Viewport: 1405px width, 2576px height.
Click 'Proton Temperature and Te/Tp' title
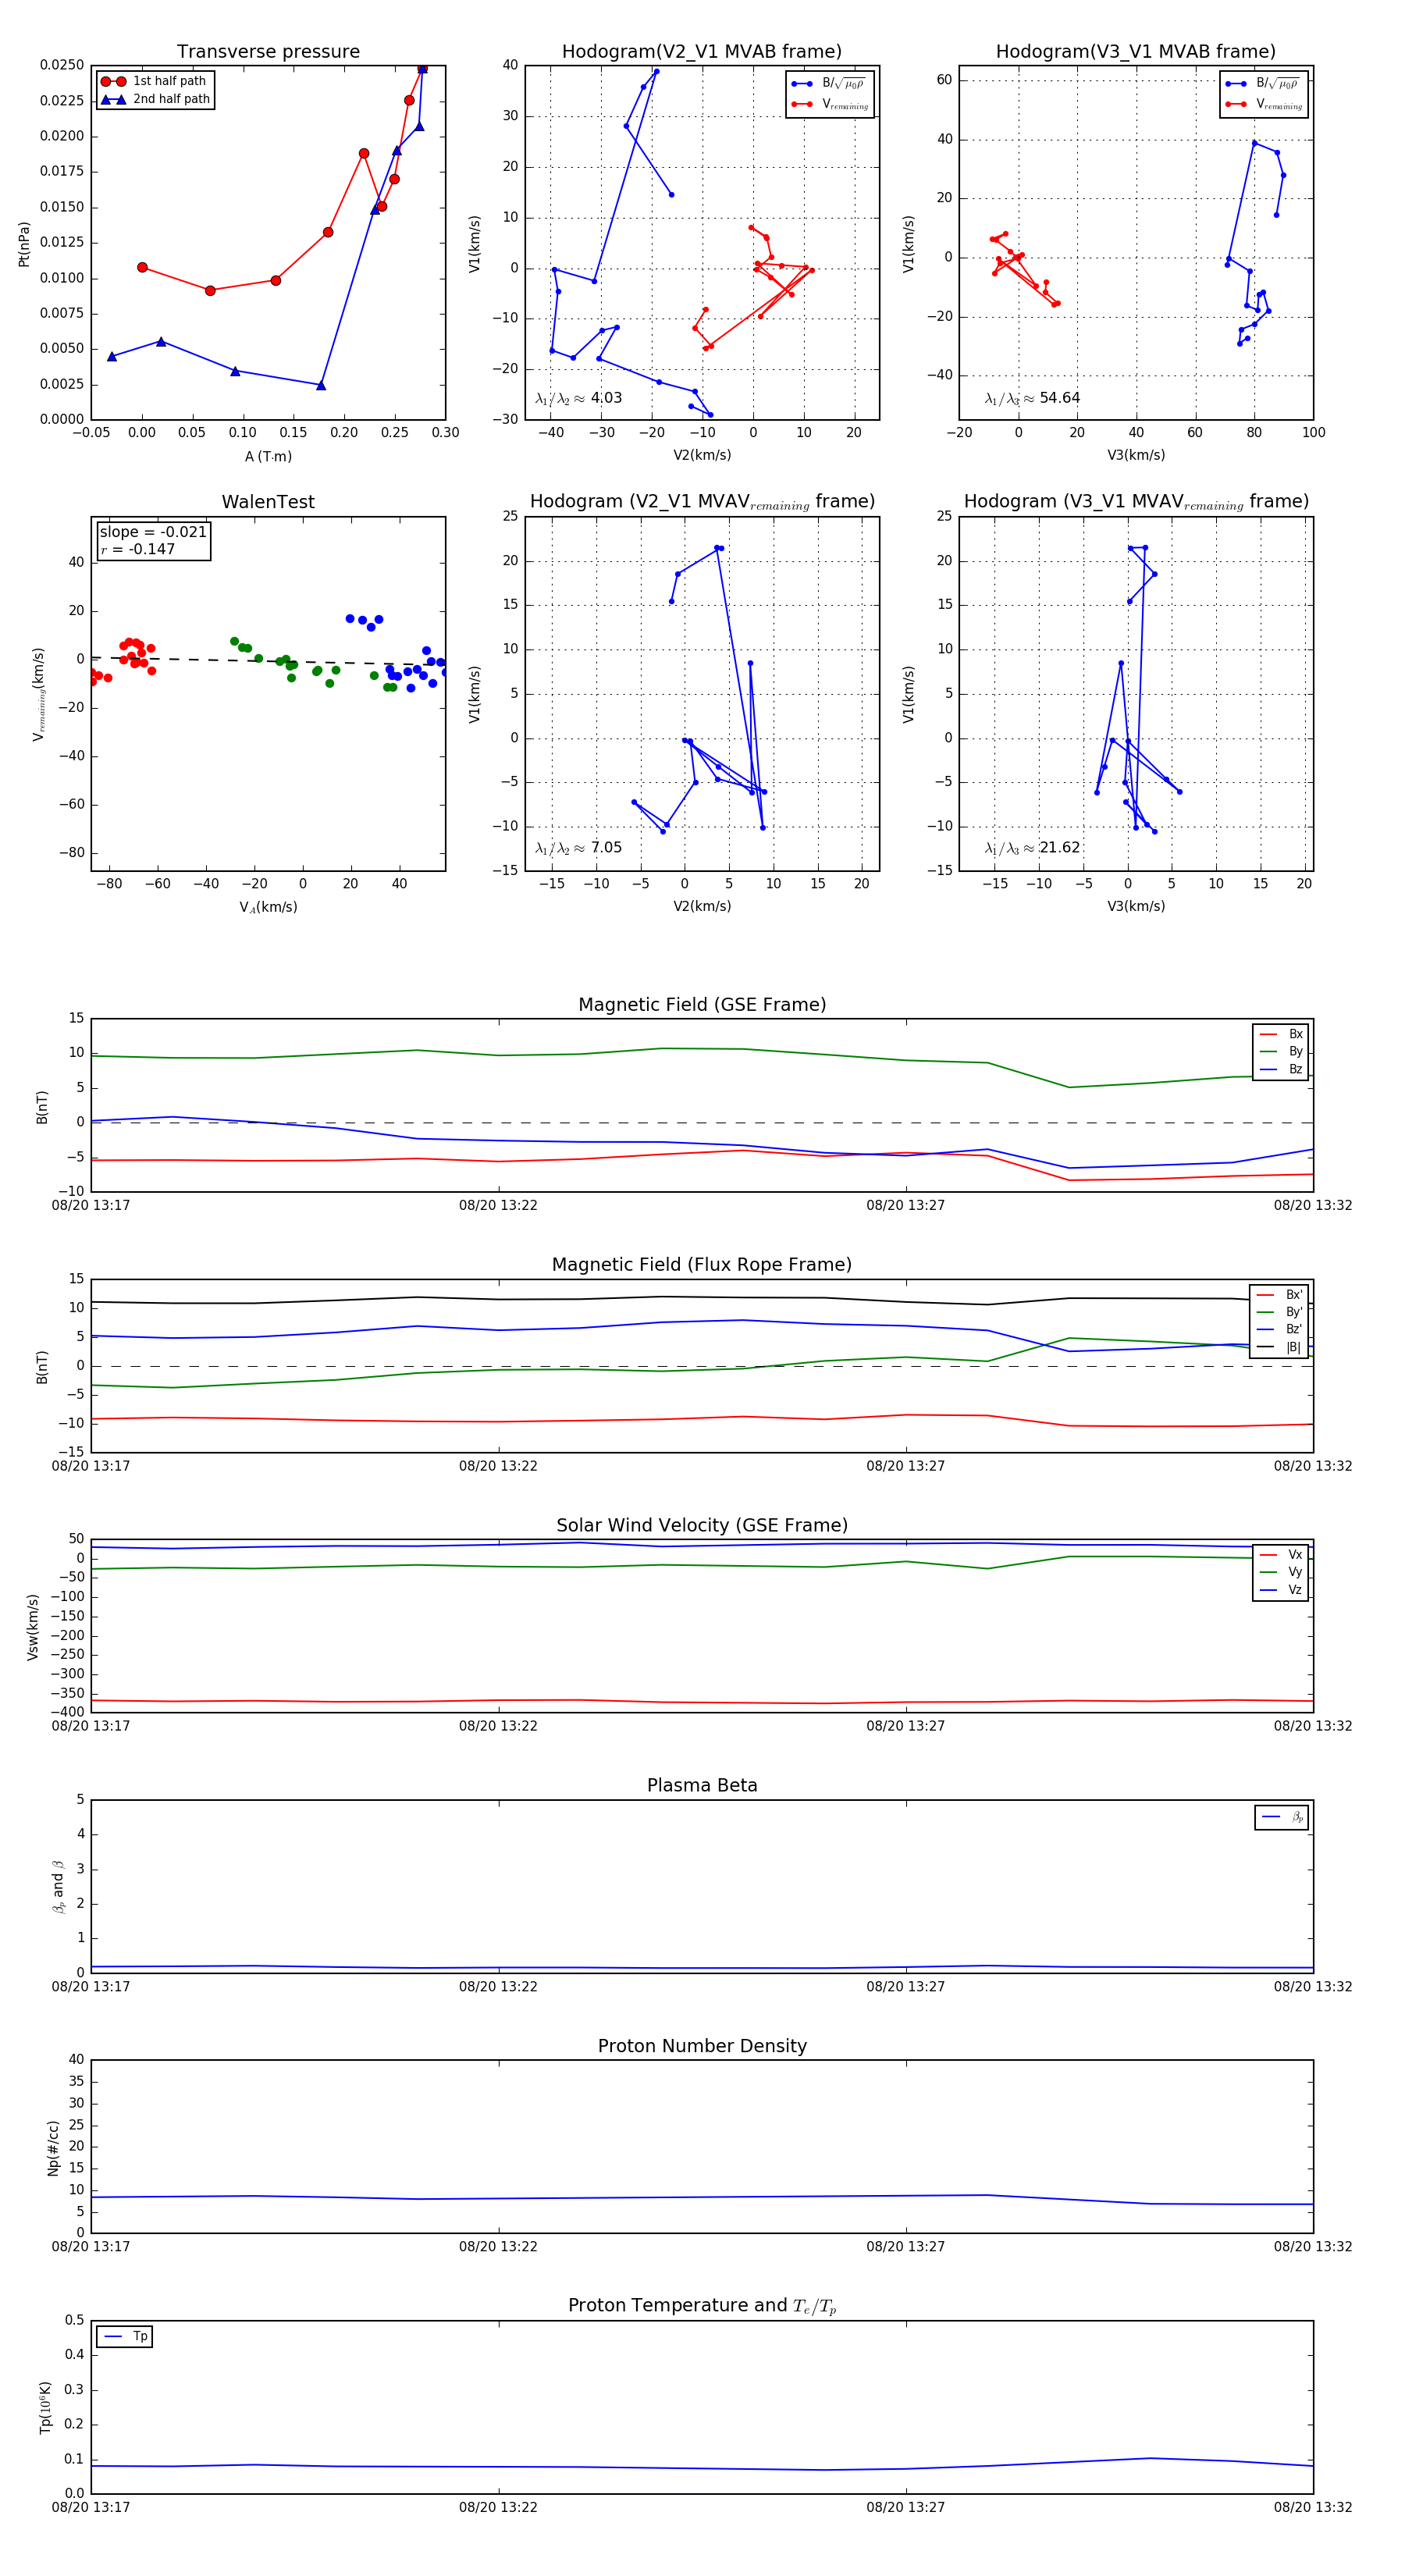tap(702, 2305)
